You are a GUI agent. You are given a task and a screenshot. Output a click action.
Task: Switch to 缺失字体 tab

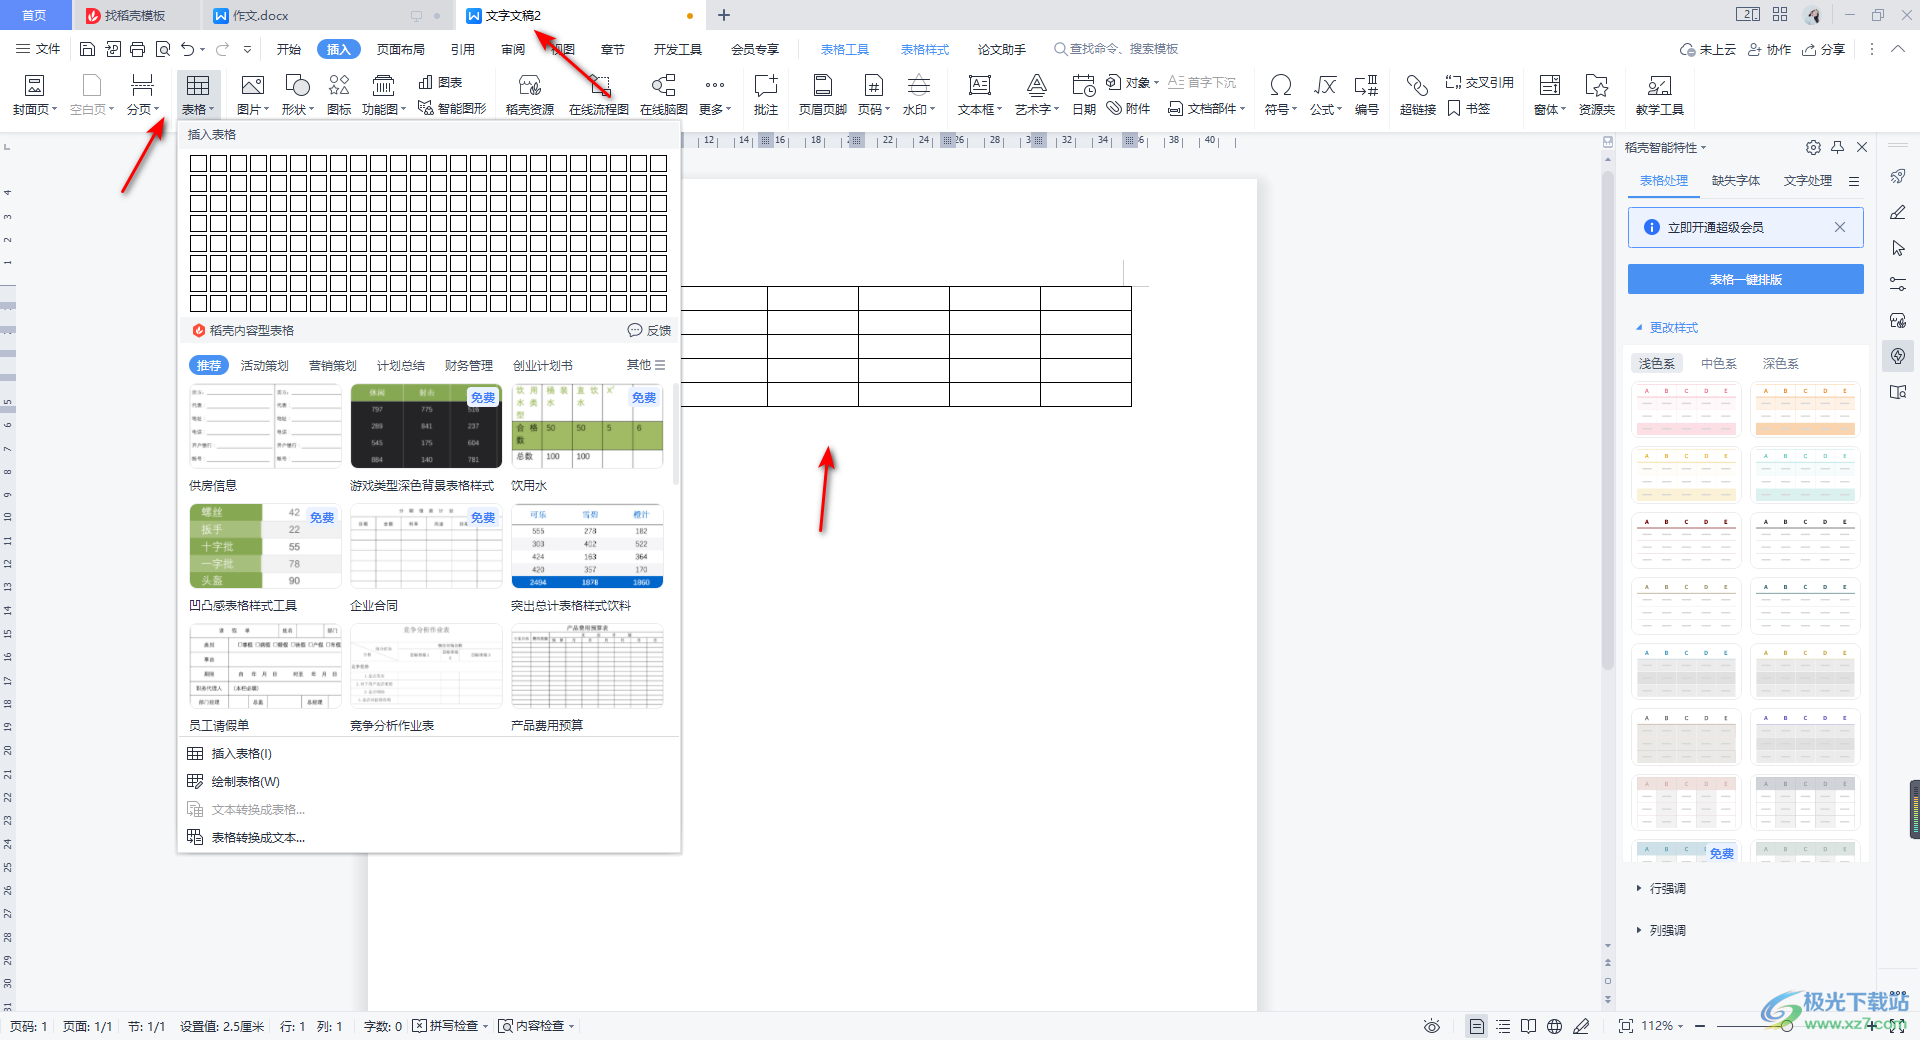[x=1735, y=181]
